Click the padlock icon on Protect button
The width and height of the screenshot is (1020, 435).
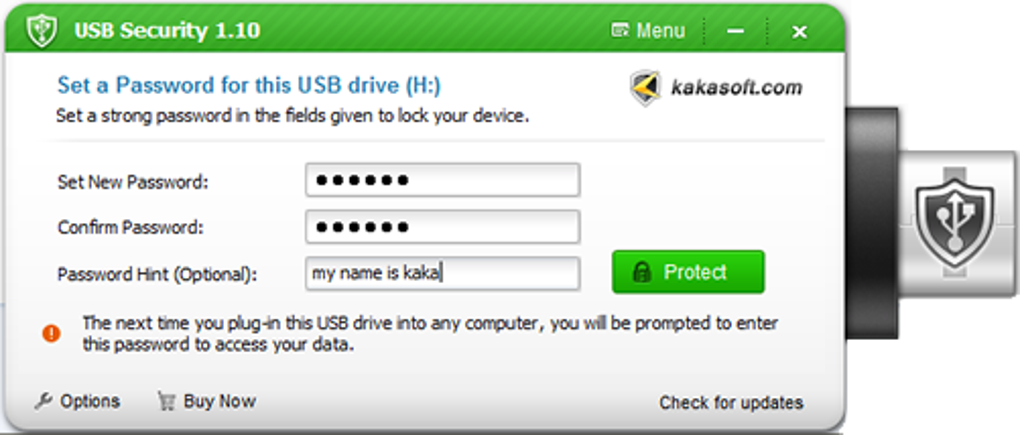pyautogui.click(x=643, y=272)
